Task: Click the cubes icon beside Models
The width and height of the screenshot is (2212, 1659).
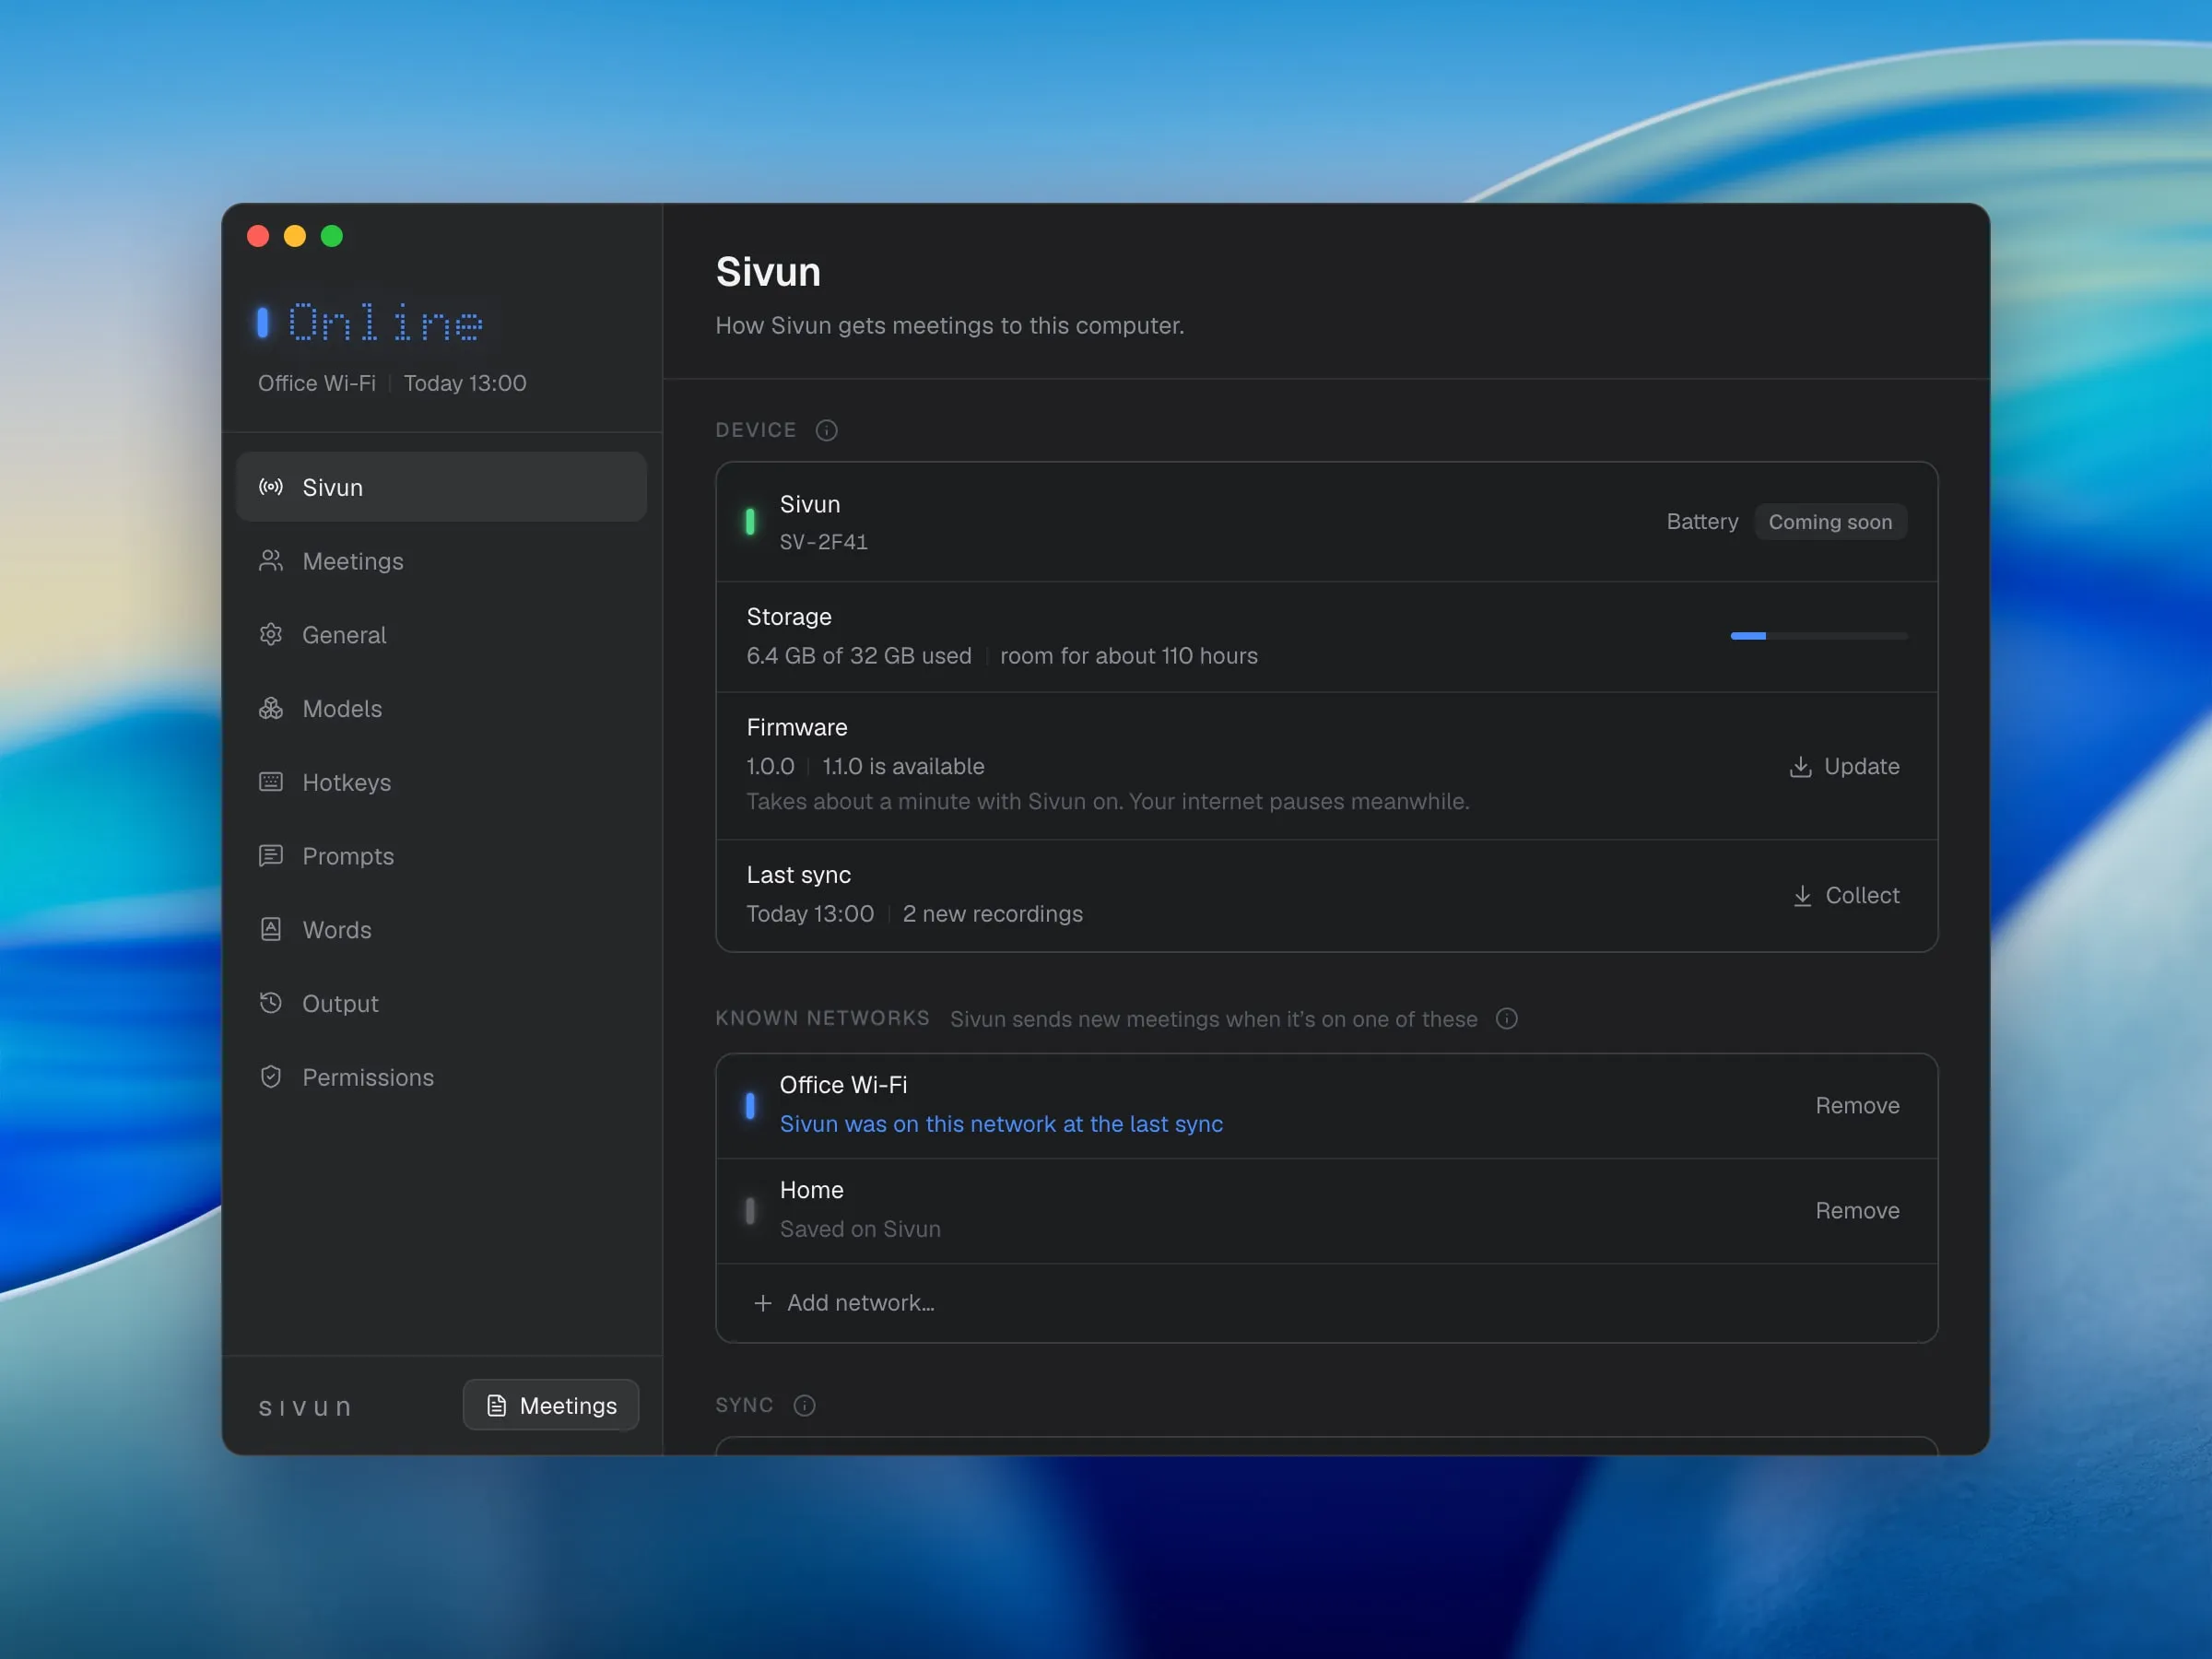Action: coord(271,708)
